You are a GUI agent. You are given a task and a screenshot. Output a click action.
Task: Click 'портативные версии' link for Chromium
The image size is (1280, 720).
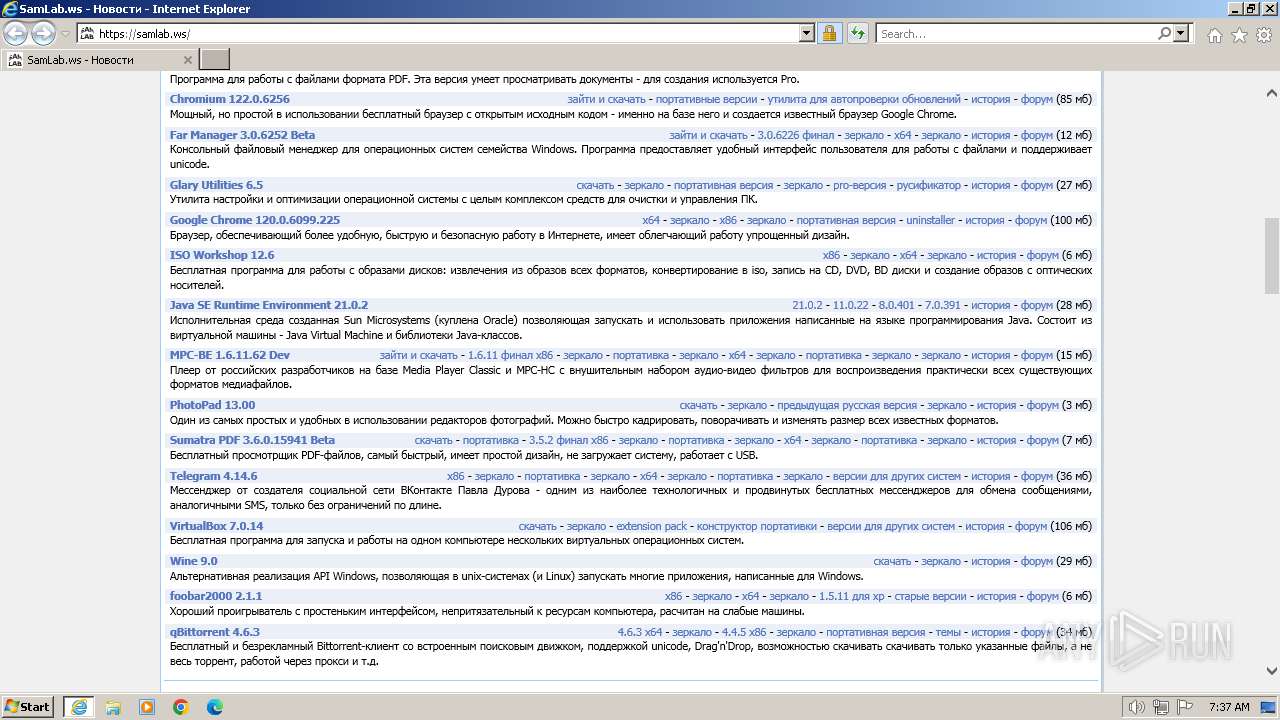point(706,100)
